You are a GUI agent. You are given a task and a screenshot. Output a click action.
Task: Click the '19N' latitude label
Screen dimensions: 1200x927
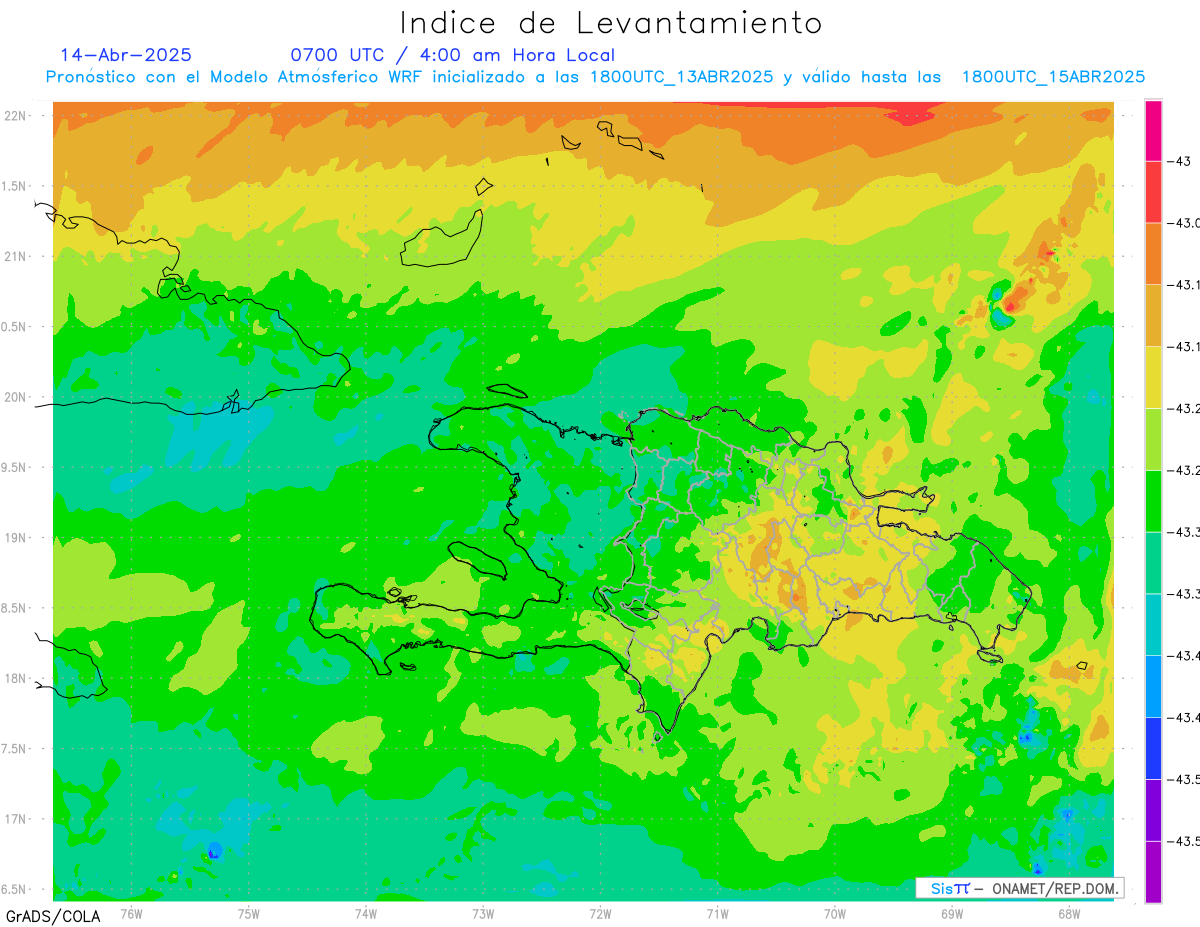point(15,537)
